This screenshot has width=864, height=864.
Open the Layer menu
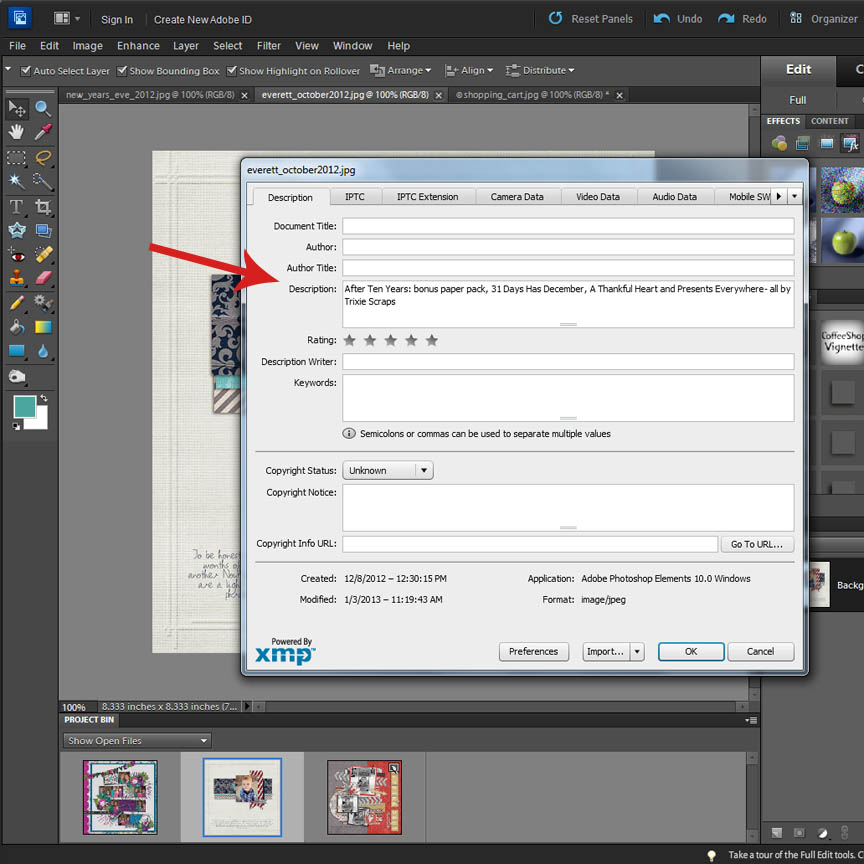[186, 46]
